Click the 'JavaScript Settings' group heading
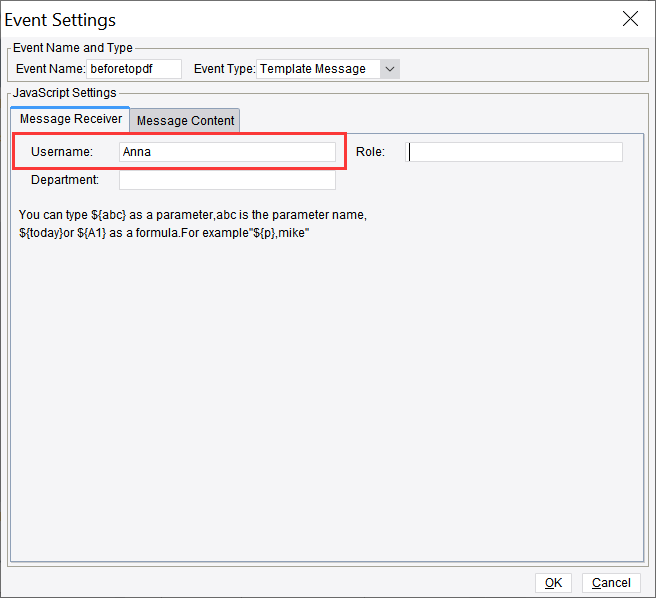The image size is (656, 598). 64,92
